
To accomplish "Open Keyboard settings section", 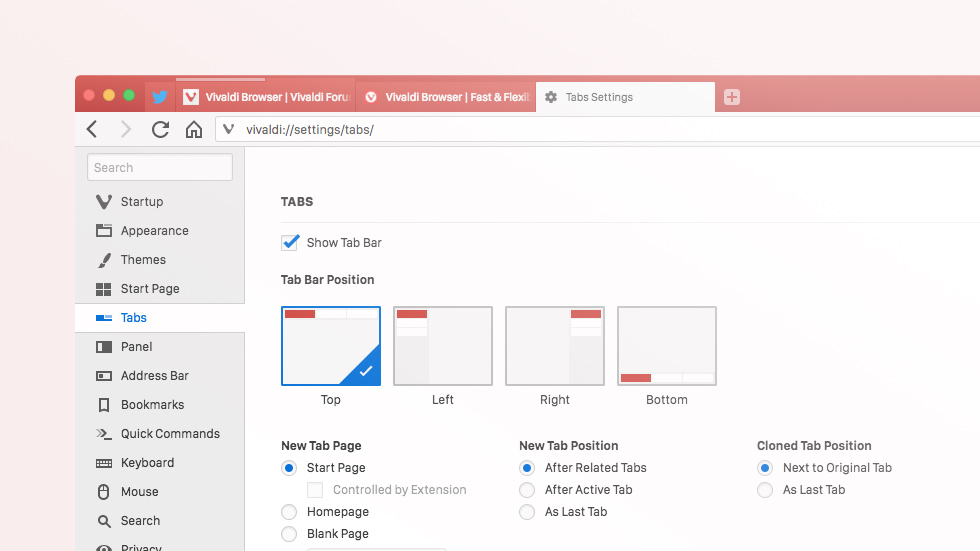I will [x=160, y=463].
